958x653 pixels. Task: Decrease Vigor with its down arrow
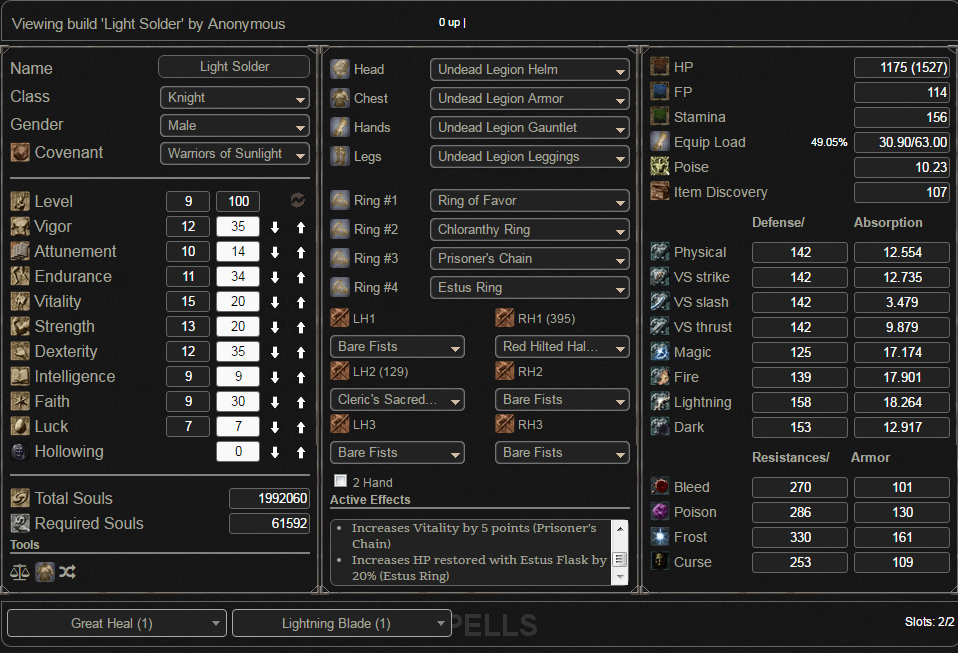275,227
